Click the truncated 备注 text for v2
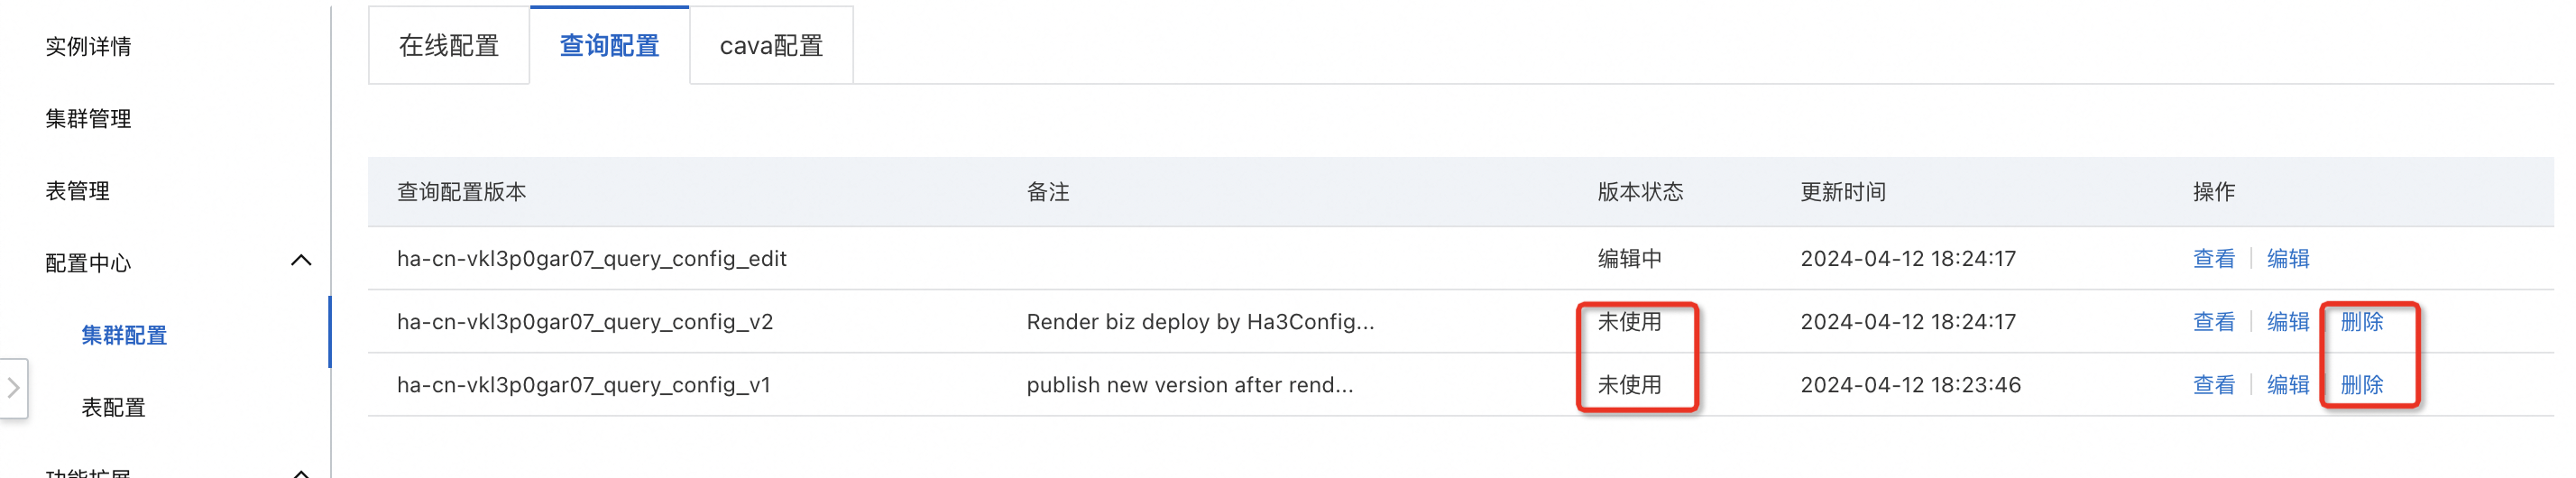 point(1199,322)
